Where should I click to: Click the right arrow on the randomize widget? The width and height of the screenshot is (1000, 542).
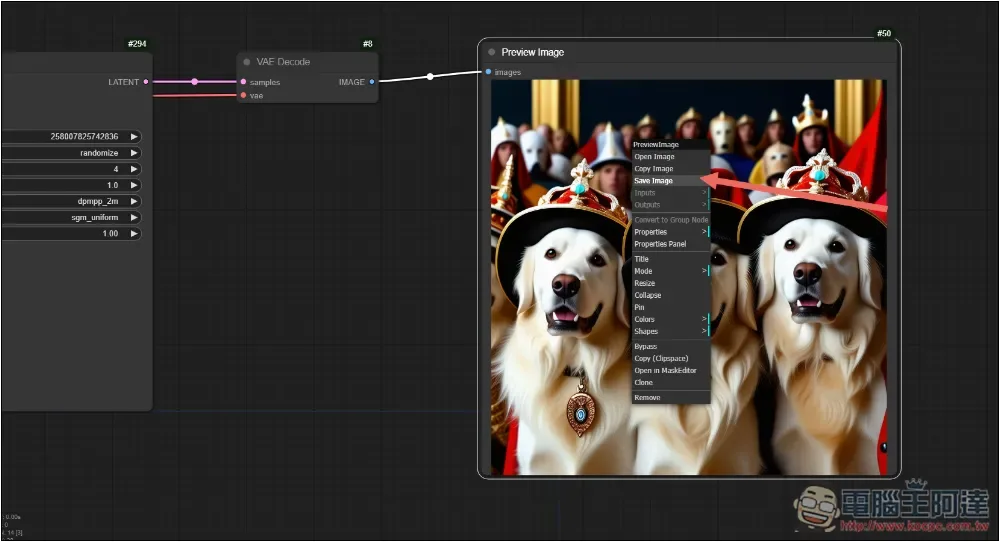pyautogui.click(x=134, y=153)
